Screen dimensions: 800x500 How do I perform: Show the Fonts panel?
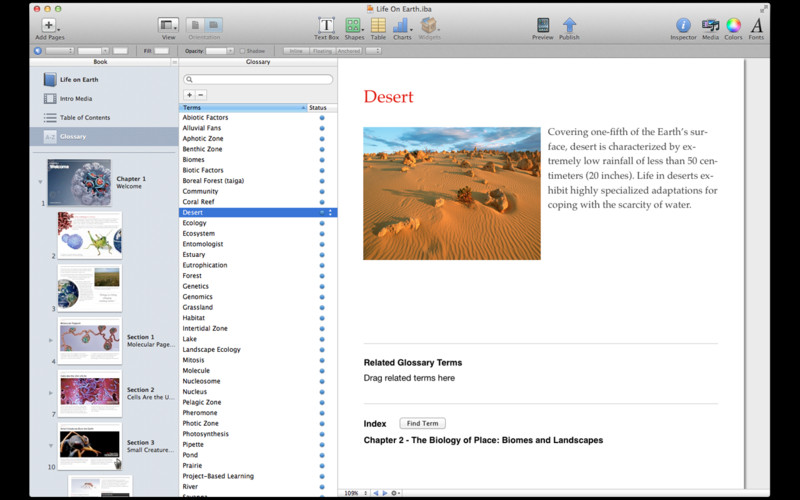pos(756,26)
